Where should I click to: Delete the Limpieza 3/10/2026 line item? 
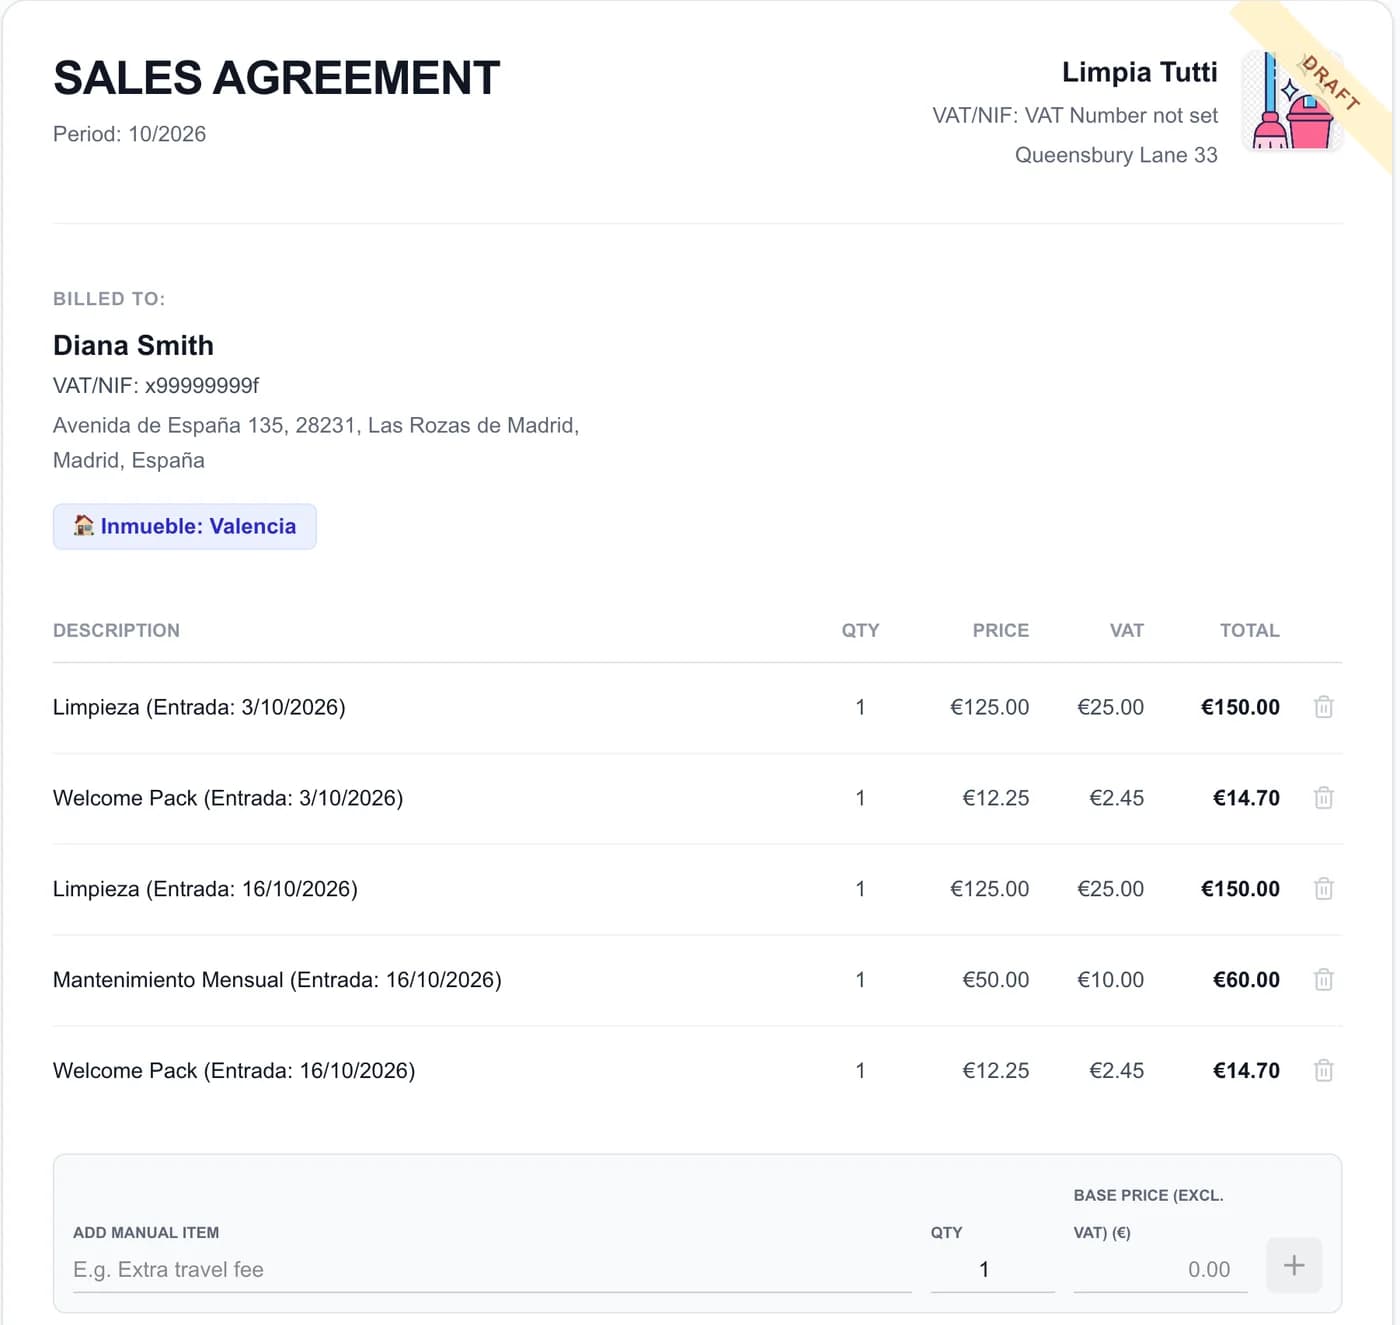(x=1323, y=707)
